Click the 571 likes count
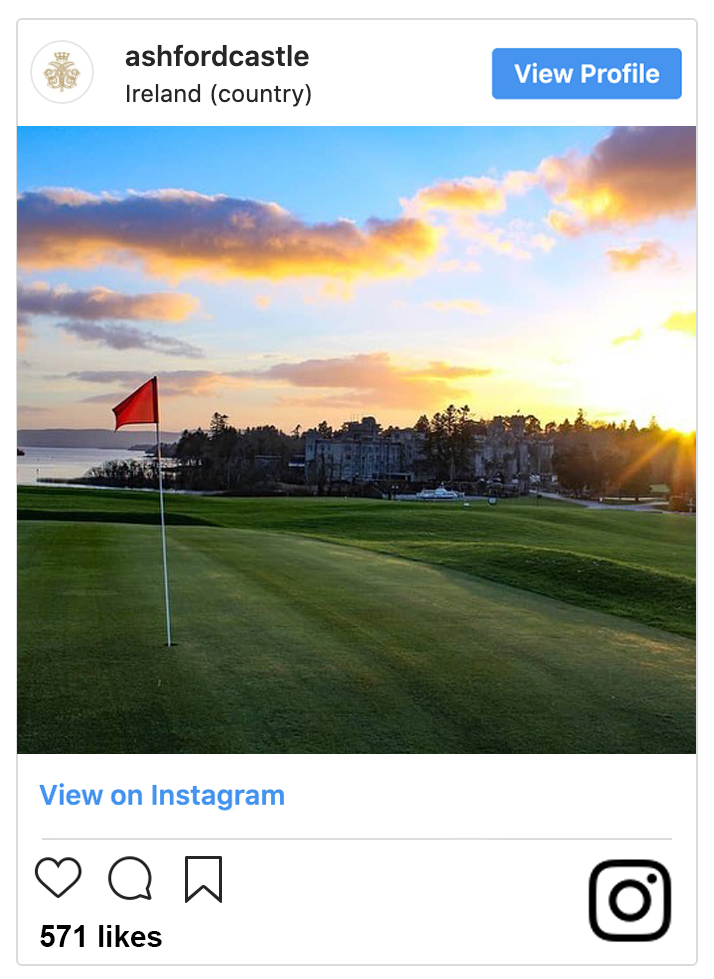Screen dimensions: 714x979 click(x=101, y=937)
